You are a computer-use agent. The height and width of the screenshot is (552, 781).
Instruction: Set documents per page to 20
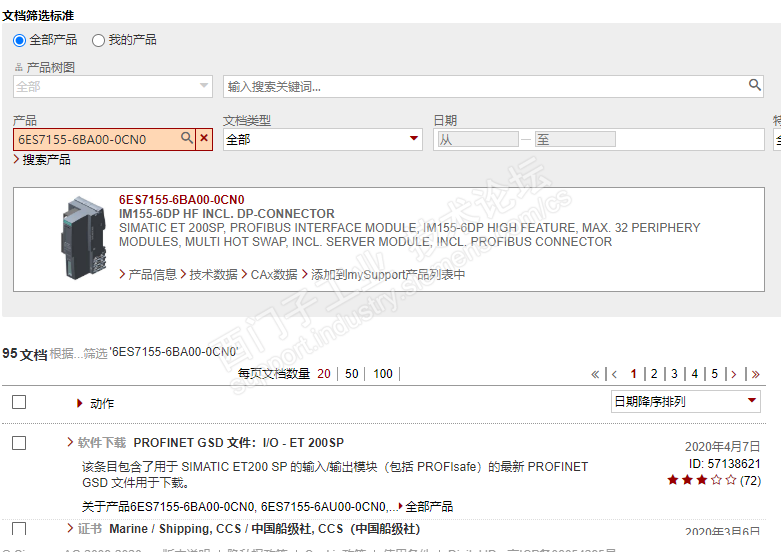click(x=324, y=374)
